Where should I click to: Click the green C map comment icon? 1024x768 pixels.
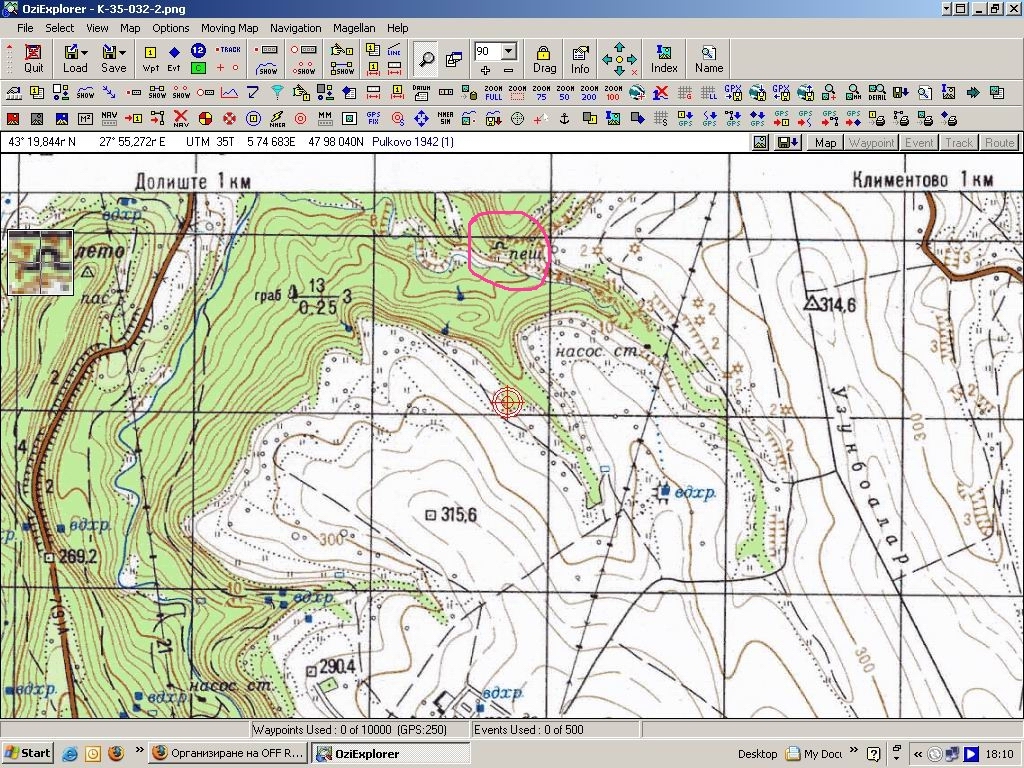tap(199, 67)
